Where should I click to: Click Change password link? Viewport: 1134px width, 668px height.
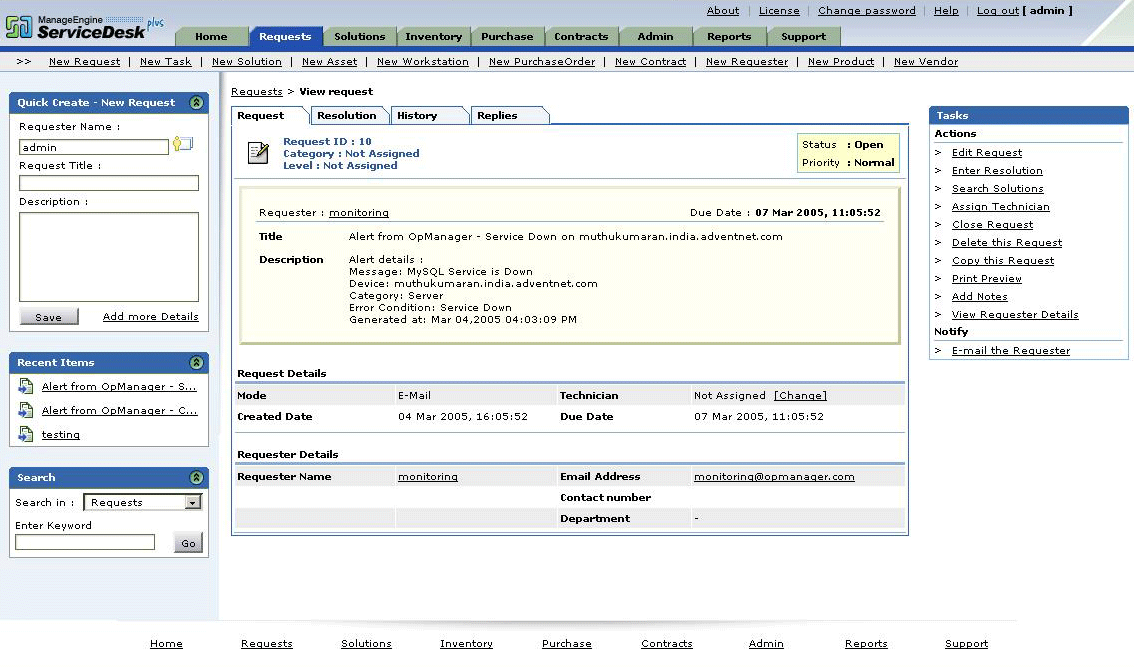tap(866, 11)
